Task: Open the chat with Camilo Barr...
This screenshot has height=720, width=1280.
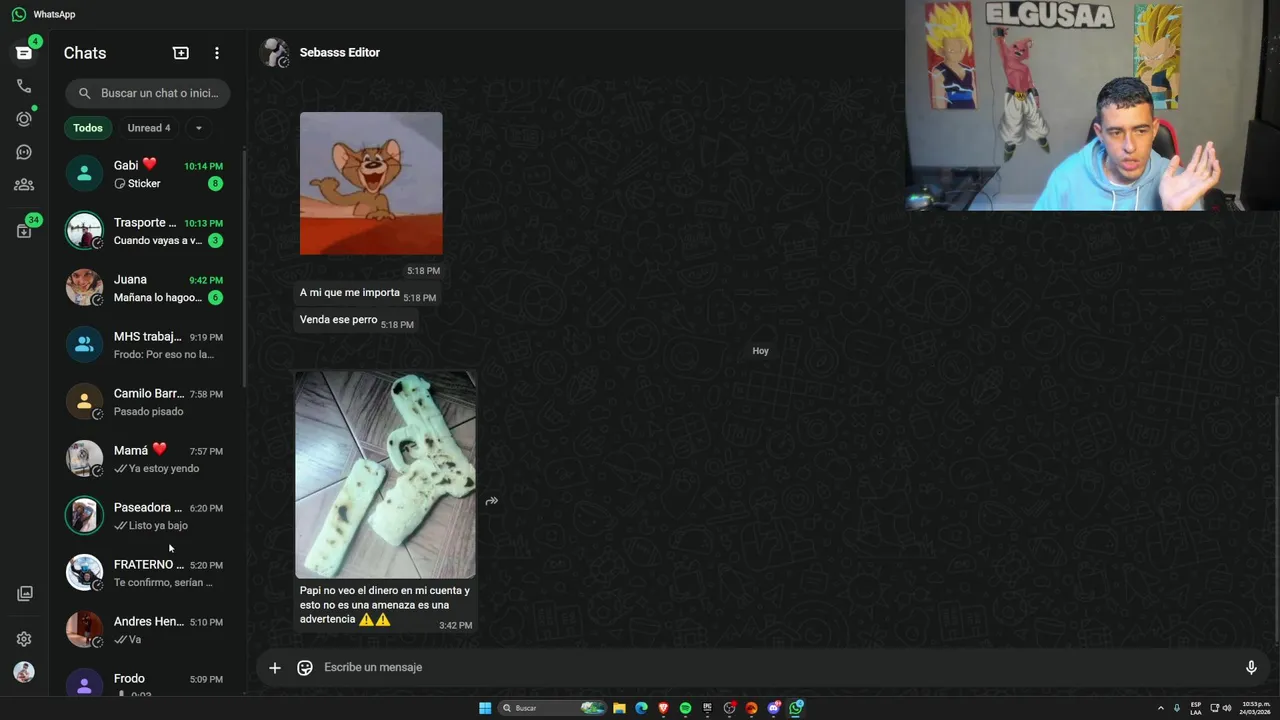Action: (146, 402)
